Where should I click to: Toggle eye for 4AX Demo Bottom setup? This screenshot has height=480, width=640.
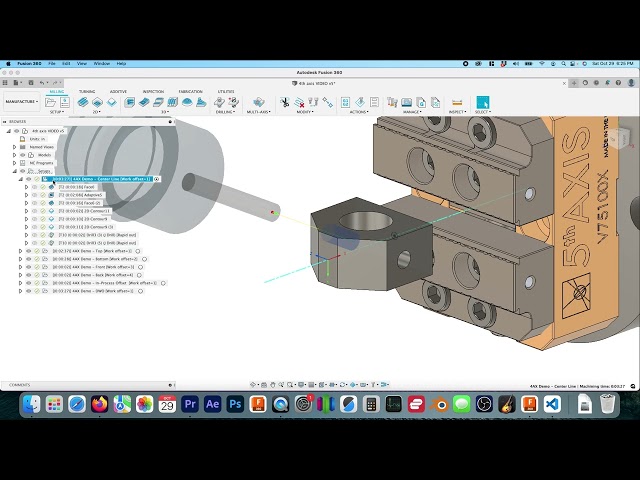point(29,259)
